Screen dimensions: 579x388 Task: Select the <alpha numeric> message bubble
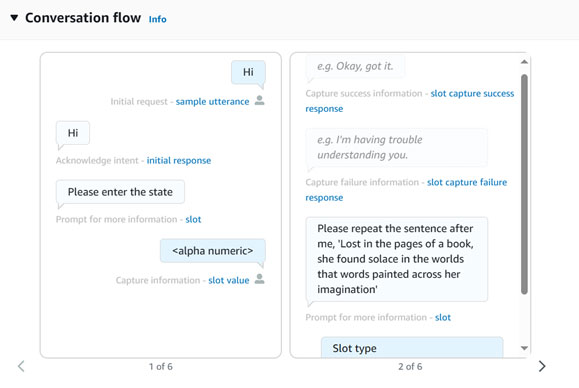click(213, 251)
